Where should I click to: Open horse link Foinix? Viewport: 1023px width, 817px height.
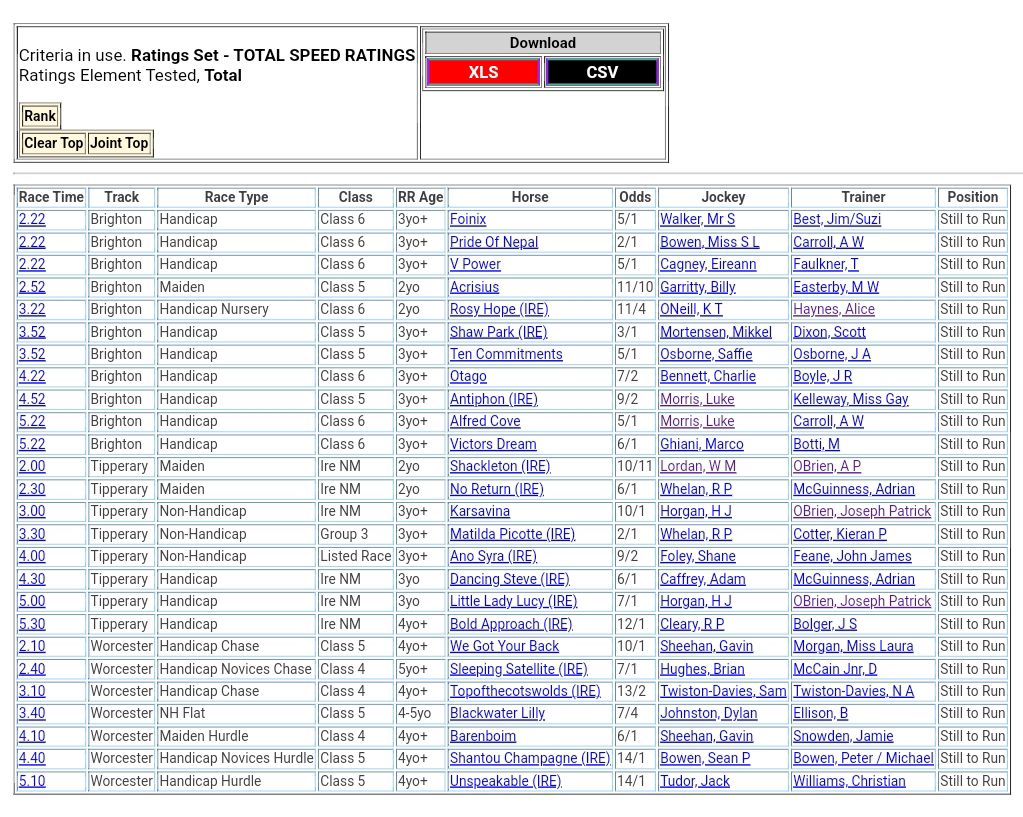(468, 219)
